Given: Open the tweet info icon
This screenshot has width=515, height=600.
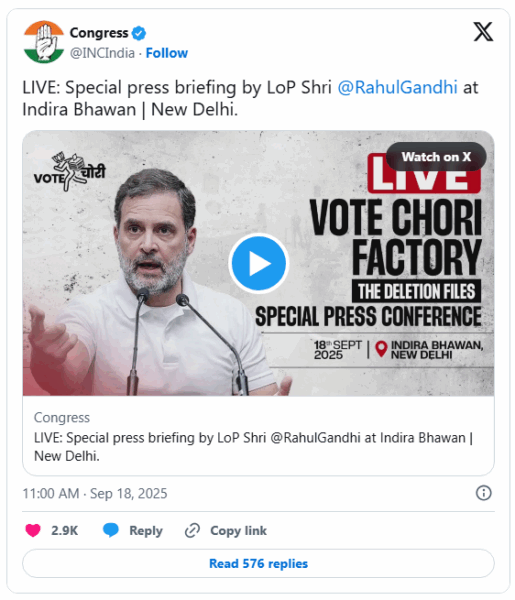Looking at the screenshot, I should click(483, 492).
